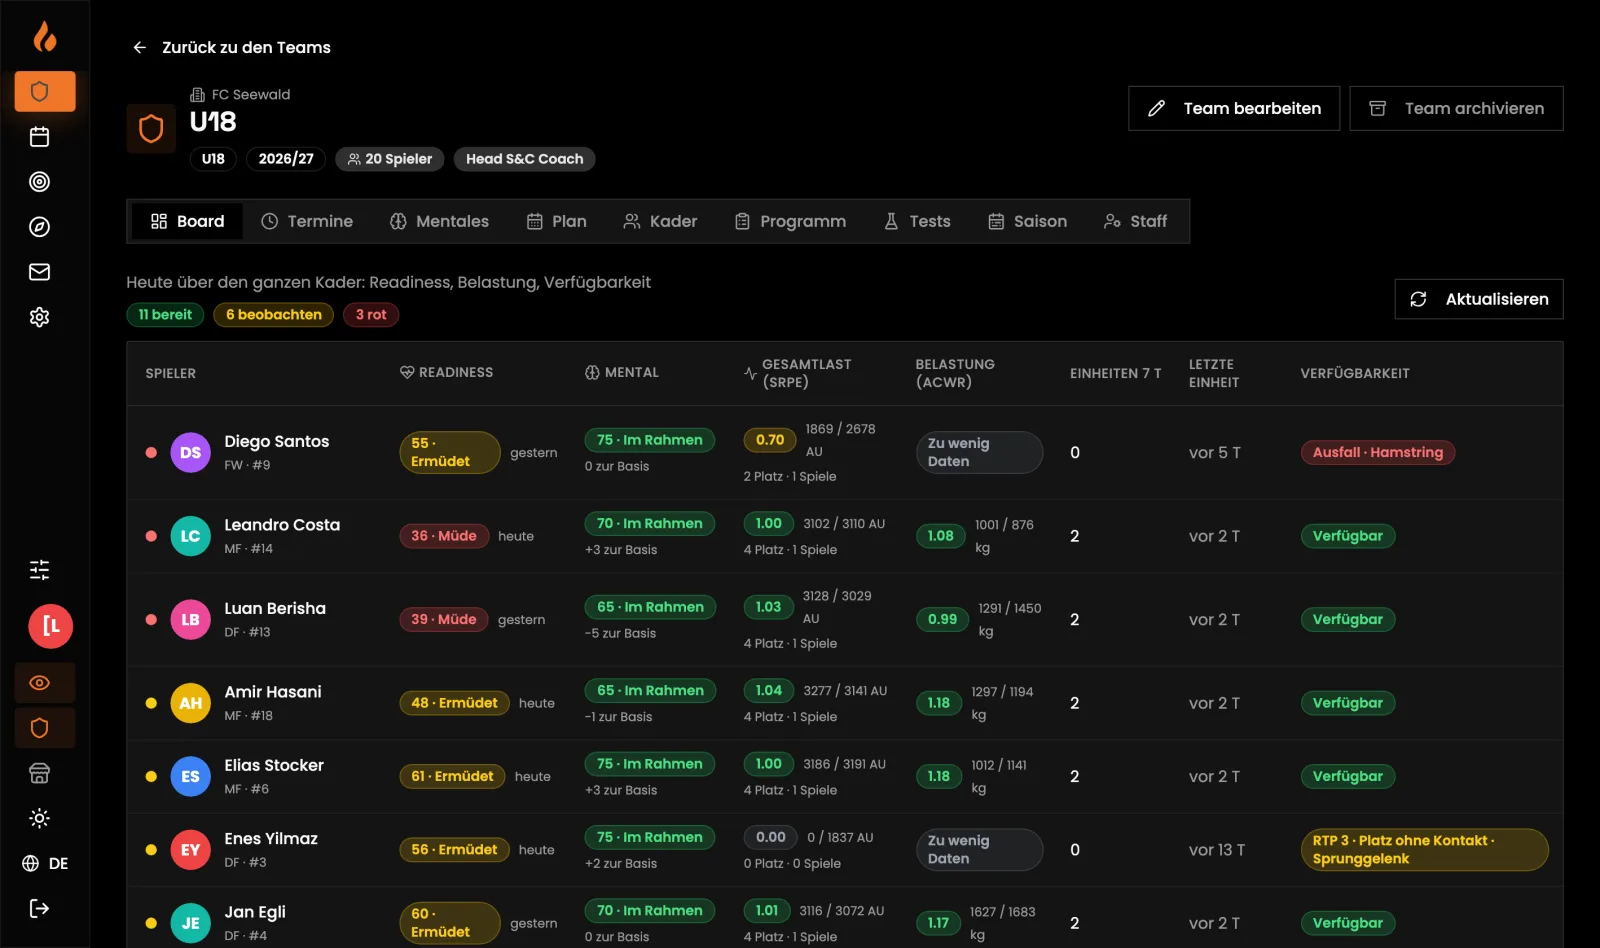Click the 11 bereit filter chip
This screenshot has width=1600, height=948.
pos(165,314)
